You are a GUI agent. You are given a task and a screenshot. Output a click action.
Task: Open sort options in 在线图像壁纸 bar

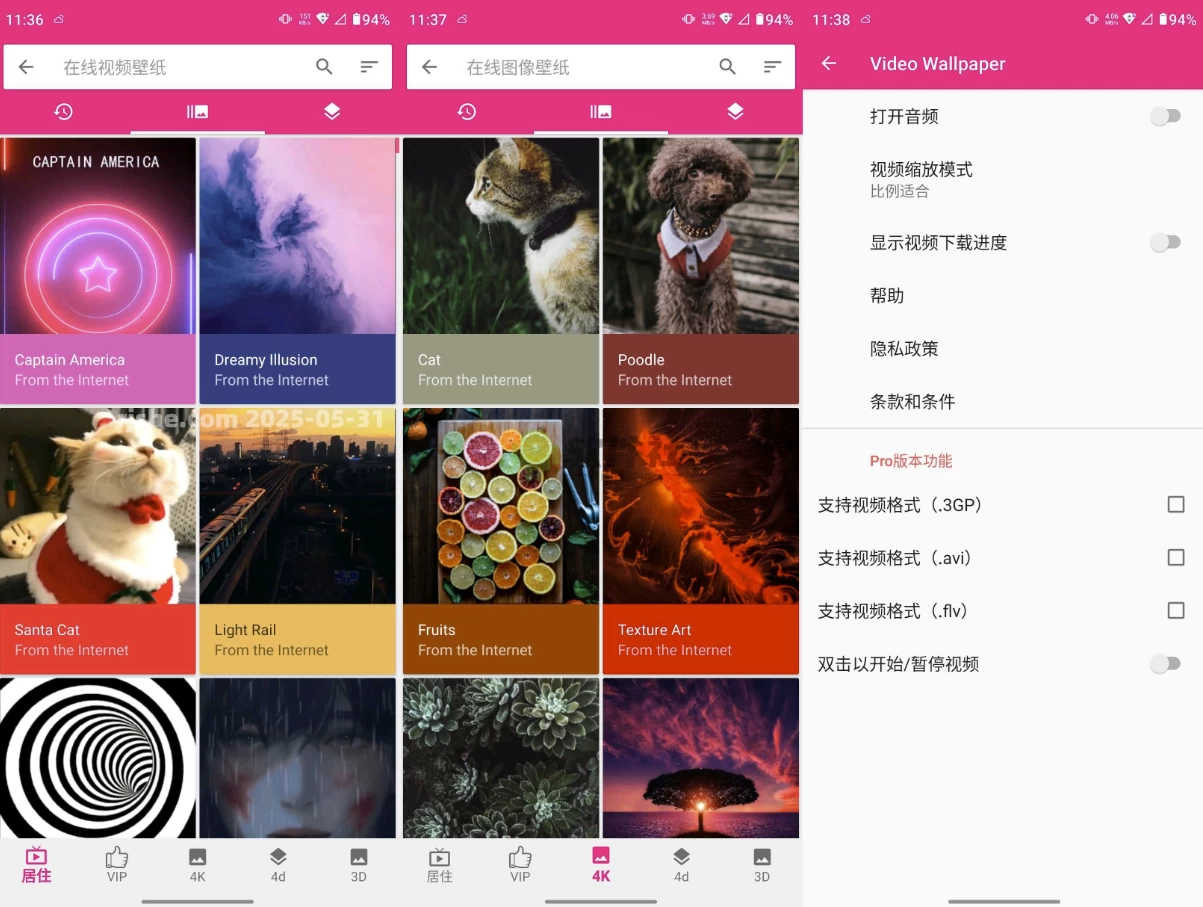(772, 67)
